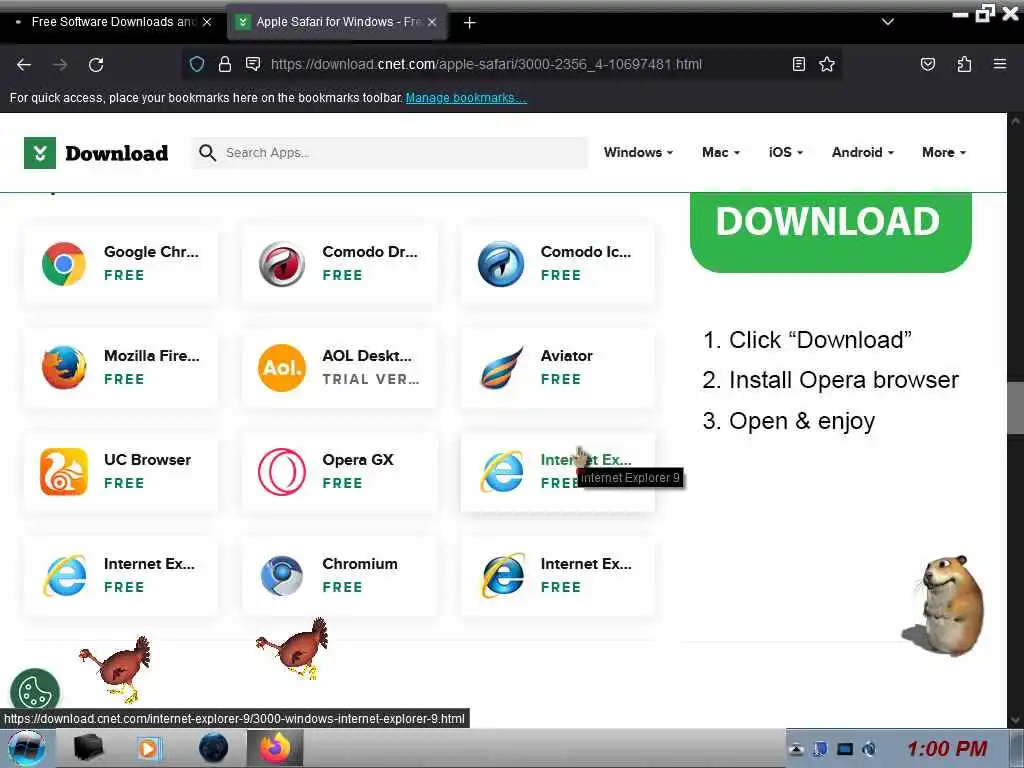Click the green DOWNLOAD button
The width and height of the screenshot is (1024, 768).
[x=830, y=232]
